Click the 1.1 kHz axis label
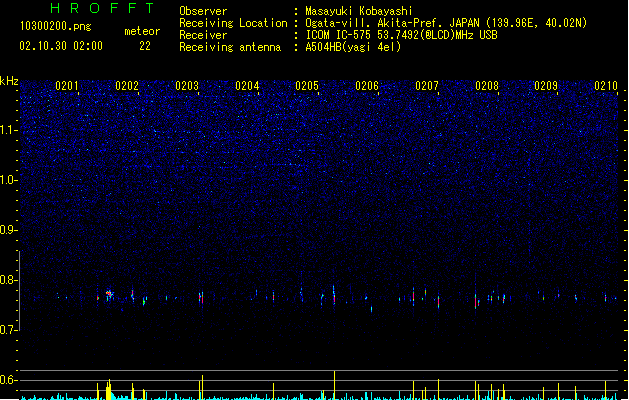 pyautogui.click(x=8, y=130)
